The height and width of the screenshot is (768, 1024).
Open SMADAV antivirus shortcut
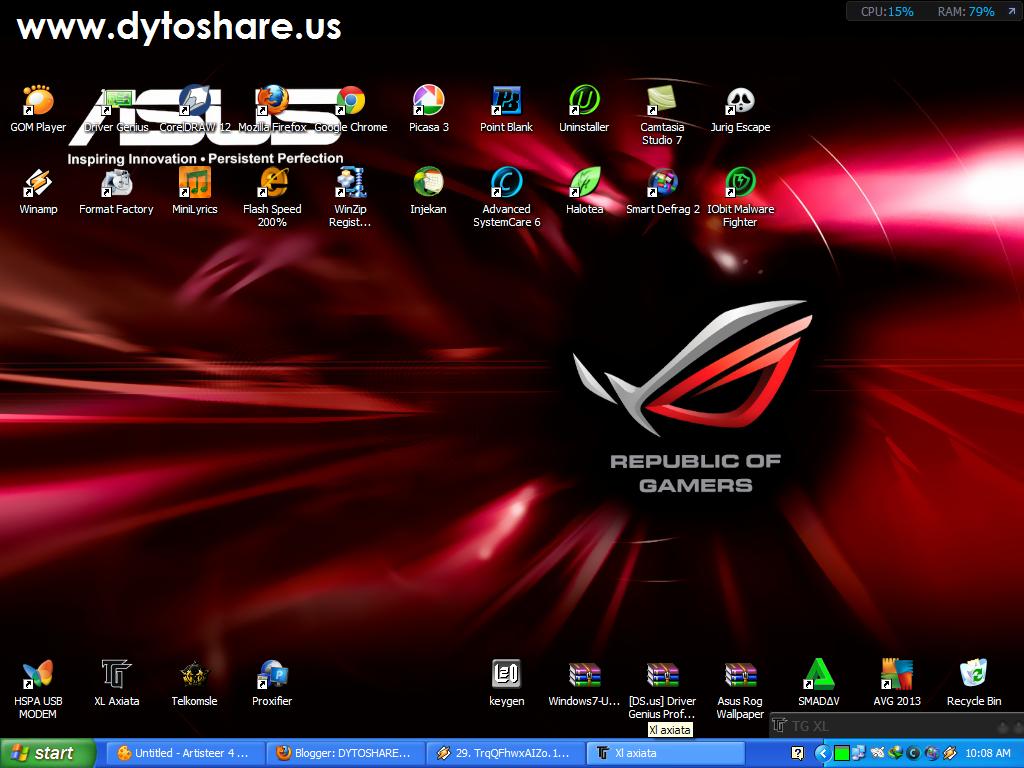(818, 683)
